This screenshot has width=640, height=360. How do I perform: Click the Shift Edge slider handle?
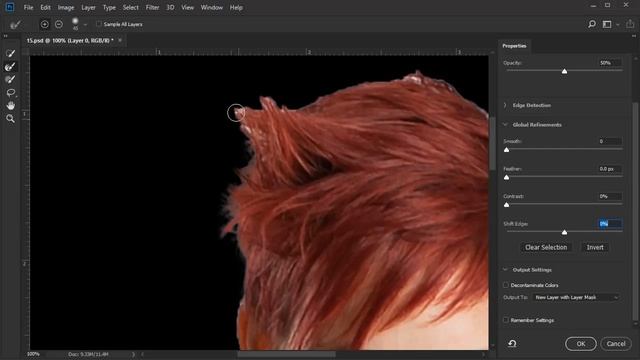pos(564,232)
